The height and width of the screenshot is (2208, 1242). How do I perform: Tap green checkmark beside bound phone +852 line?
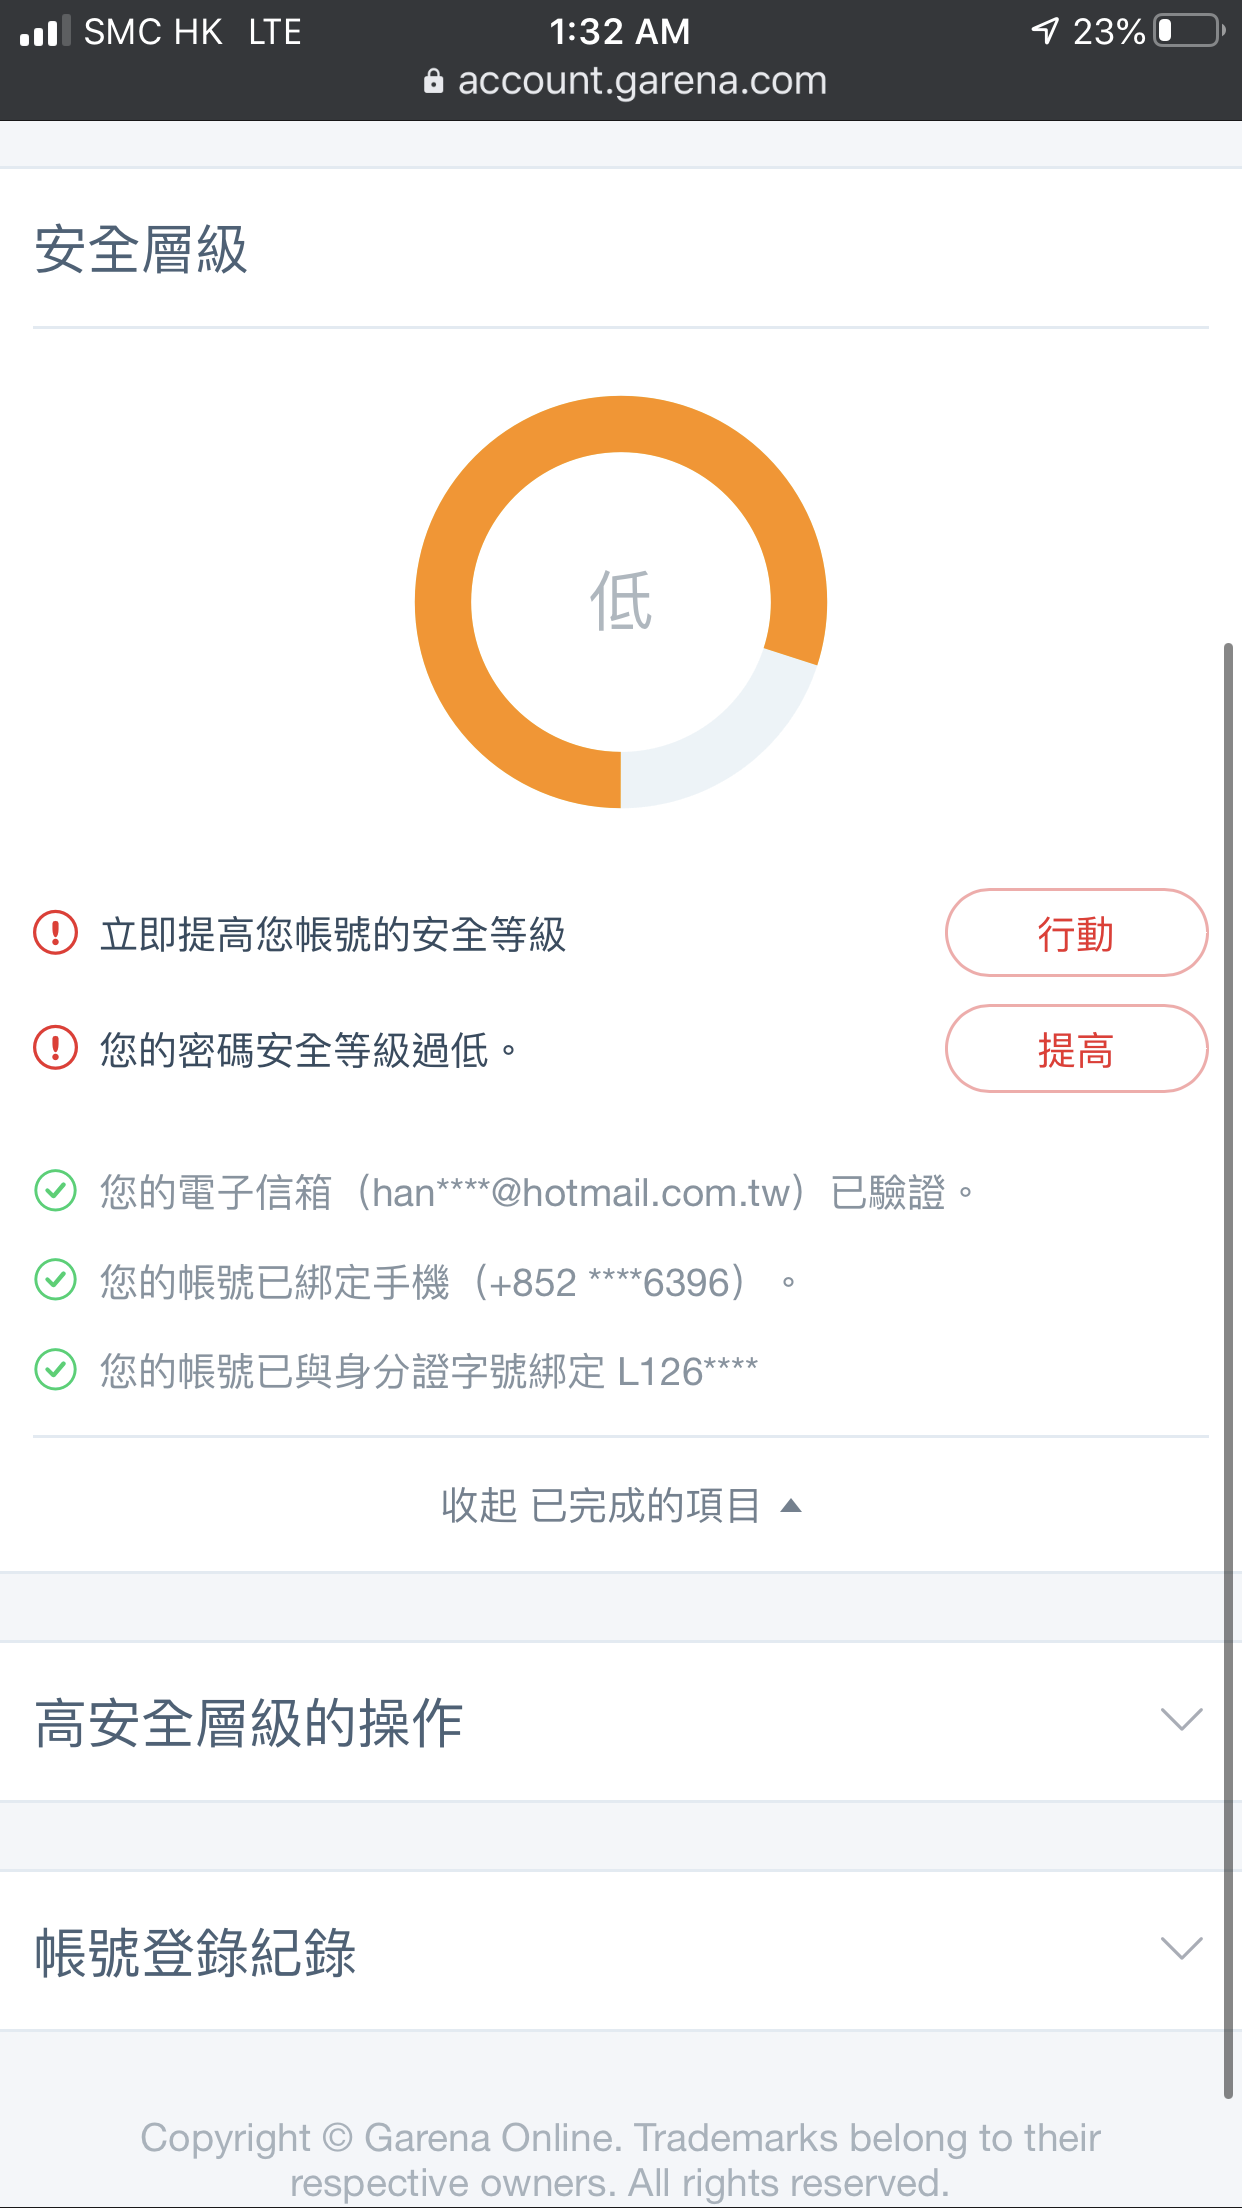[x=56, y=1280]
